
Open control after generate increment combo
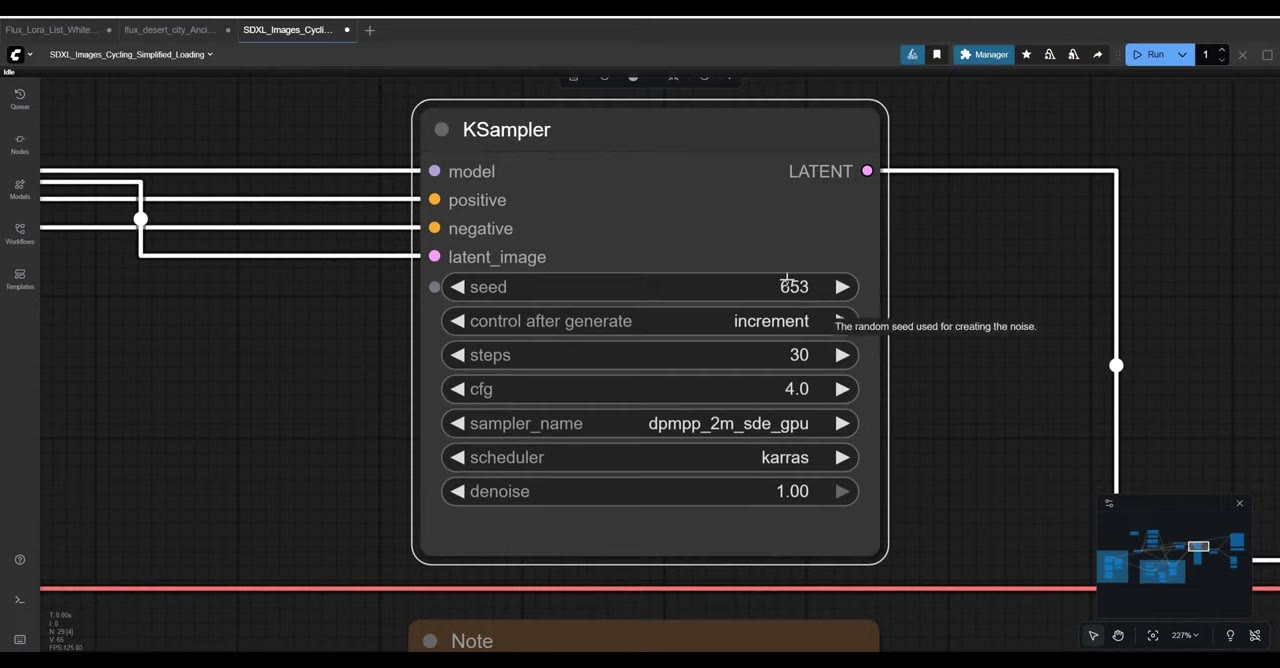(650, 321)
